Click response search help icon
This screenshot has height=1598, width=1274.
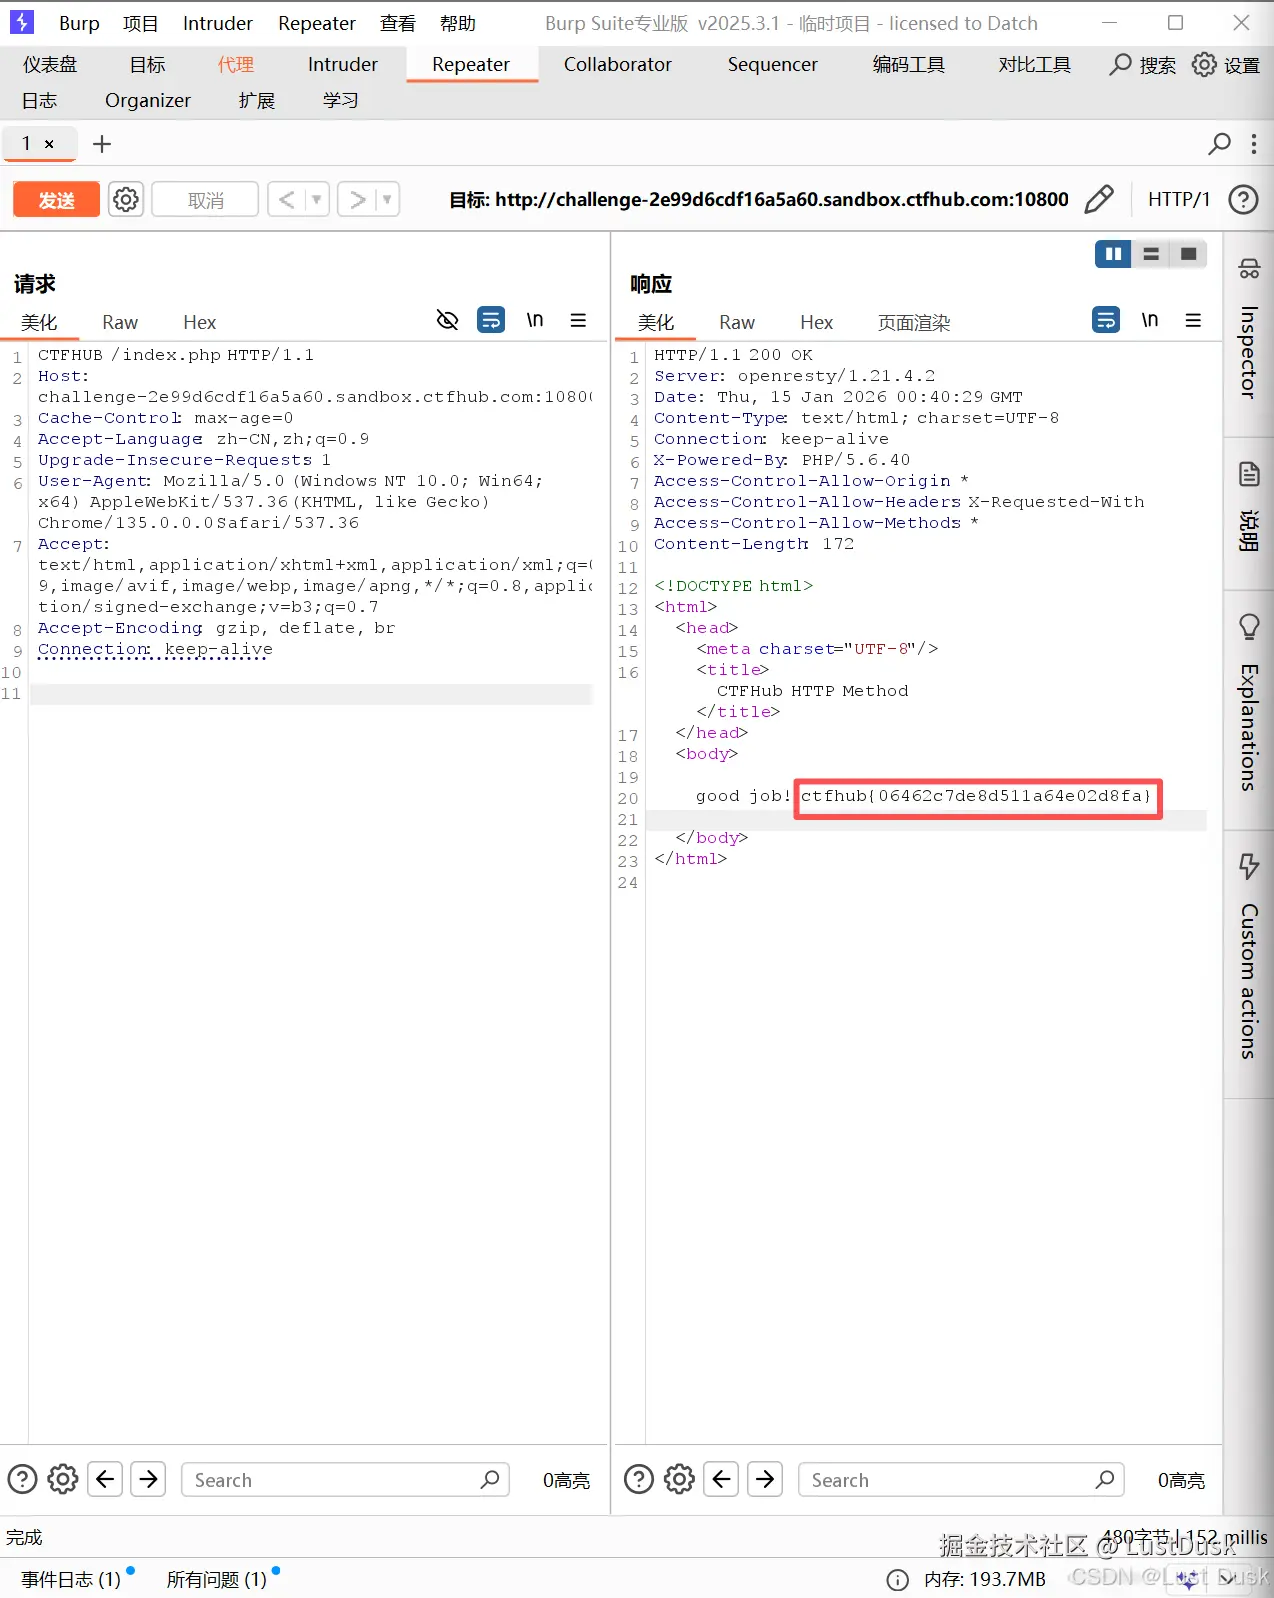(639, 1478)
